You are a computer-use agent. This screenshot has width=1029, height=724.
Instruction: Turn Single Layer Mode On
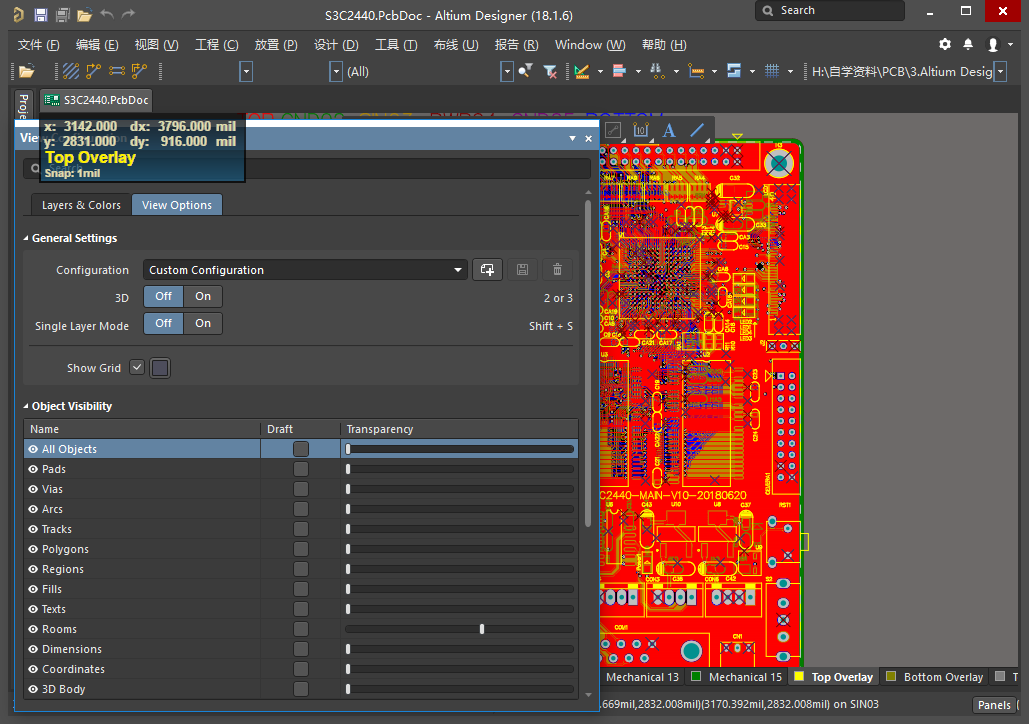point(203,324)
